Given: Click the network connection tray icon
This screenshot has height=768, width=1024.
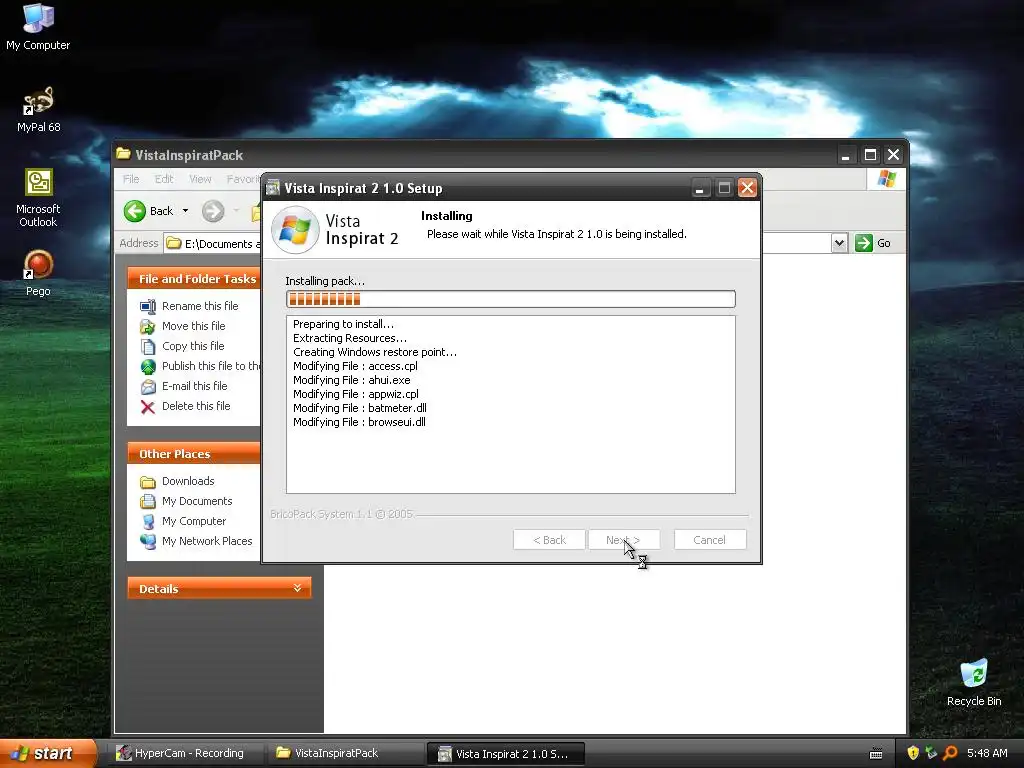Looking at the screenshot, I should coord(932,753).
